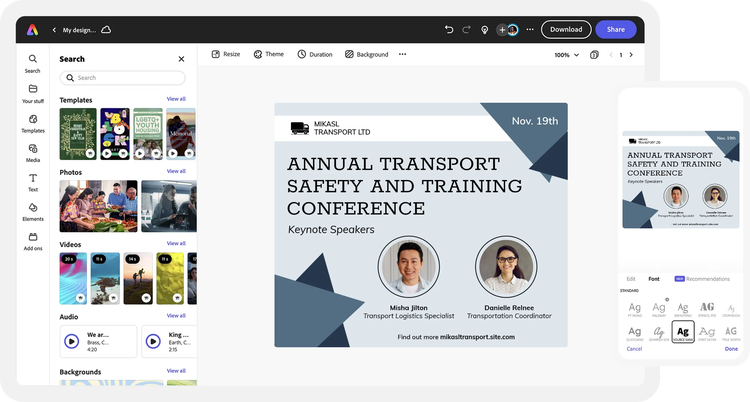Play the first audio track preview
Screen dimensions: 750x402
click(x=72, y=341)
